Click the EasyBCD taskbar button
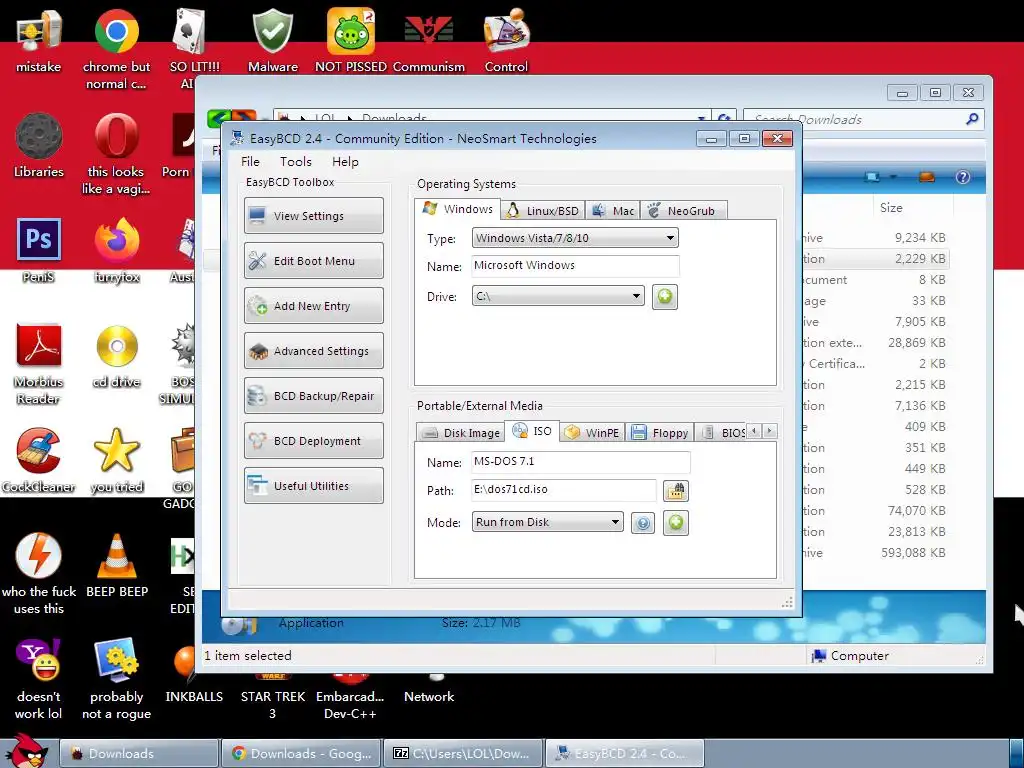1024x768 pixels. coord(624,754)
